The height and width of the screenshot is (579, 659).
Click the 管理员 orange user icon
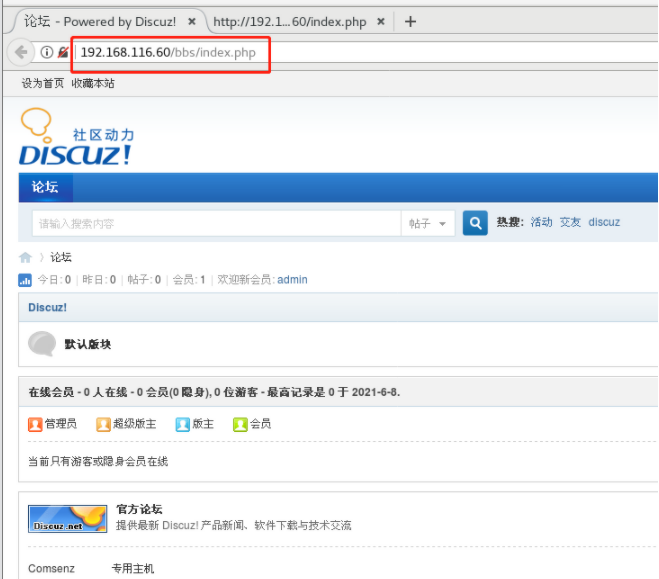point(35,424)
